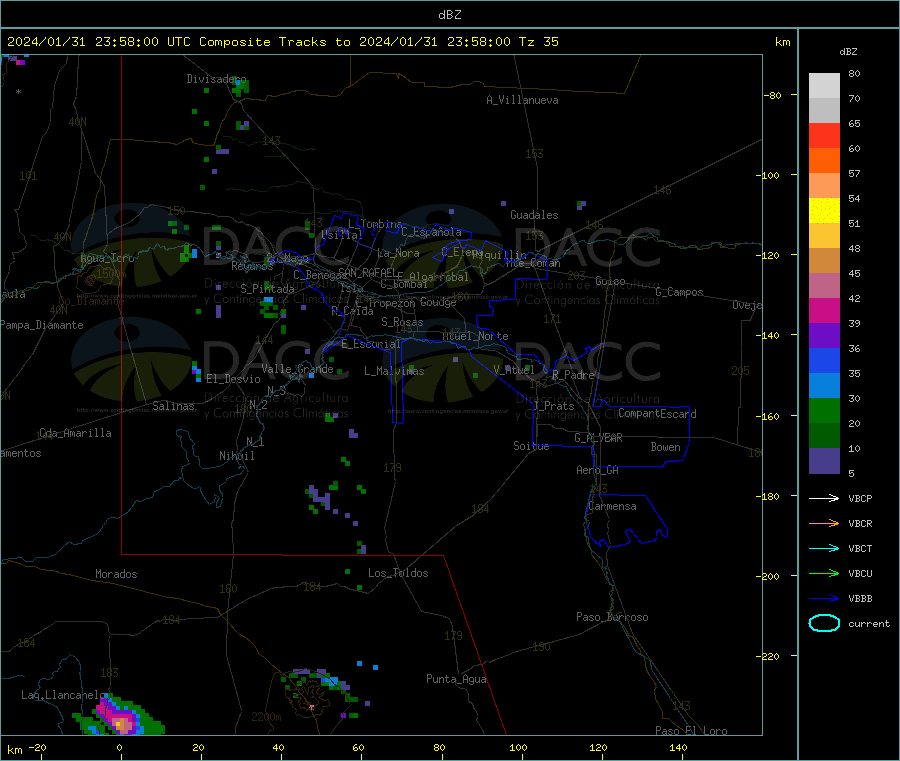Click the El_Desvio map label
This screenshot has width=900, height=761.
click(233, 379)
